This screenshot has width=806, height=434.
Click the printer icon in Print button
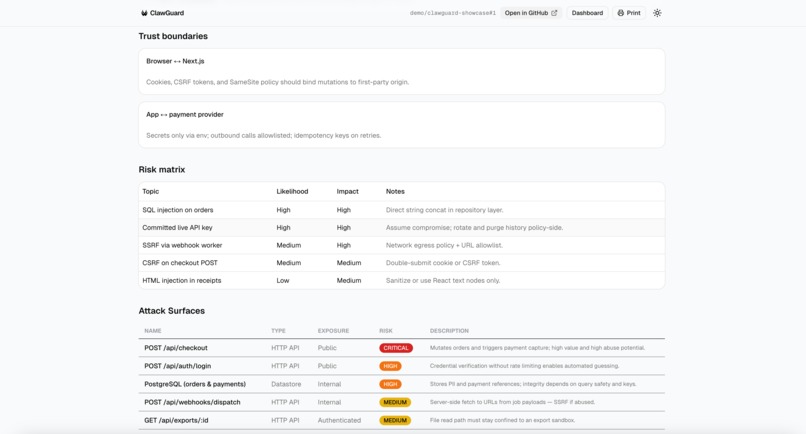(620, 13)
